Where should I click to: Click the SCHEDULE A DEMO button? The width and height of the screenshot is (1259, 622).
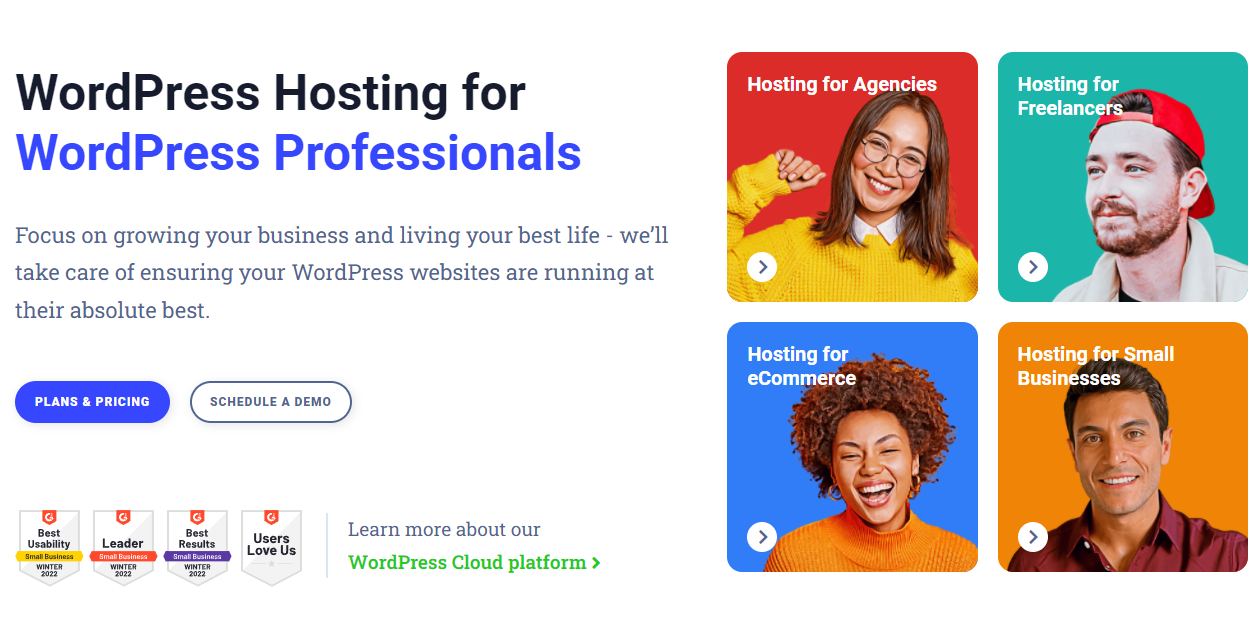270,402
